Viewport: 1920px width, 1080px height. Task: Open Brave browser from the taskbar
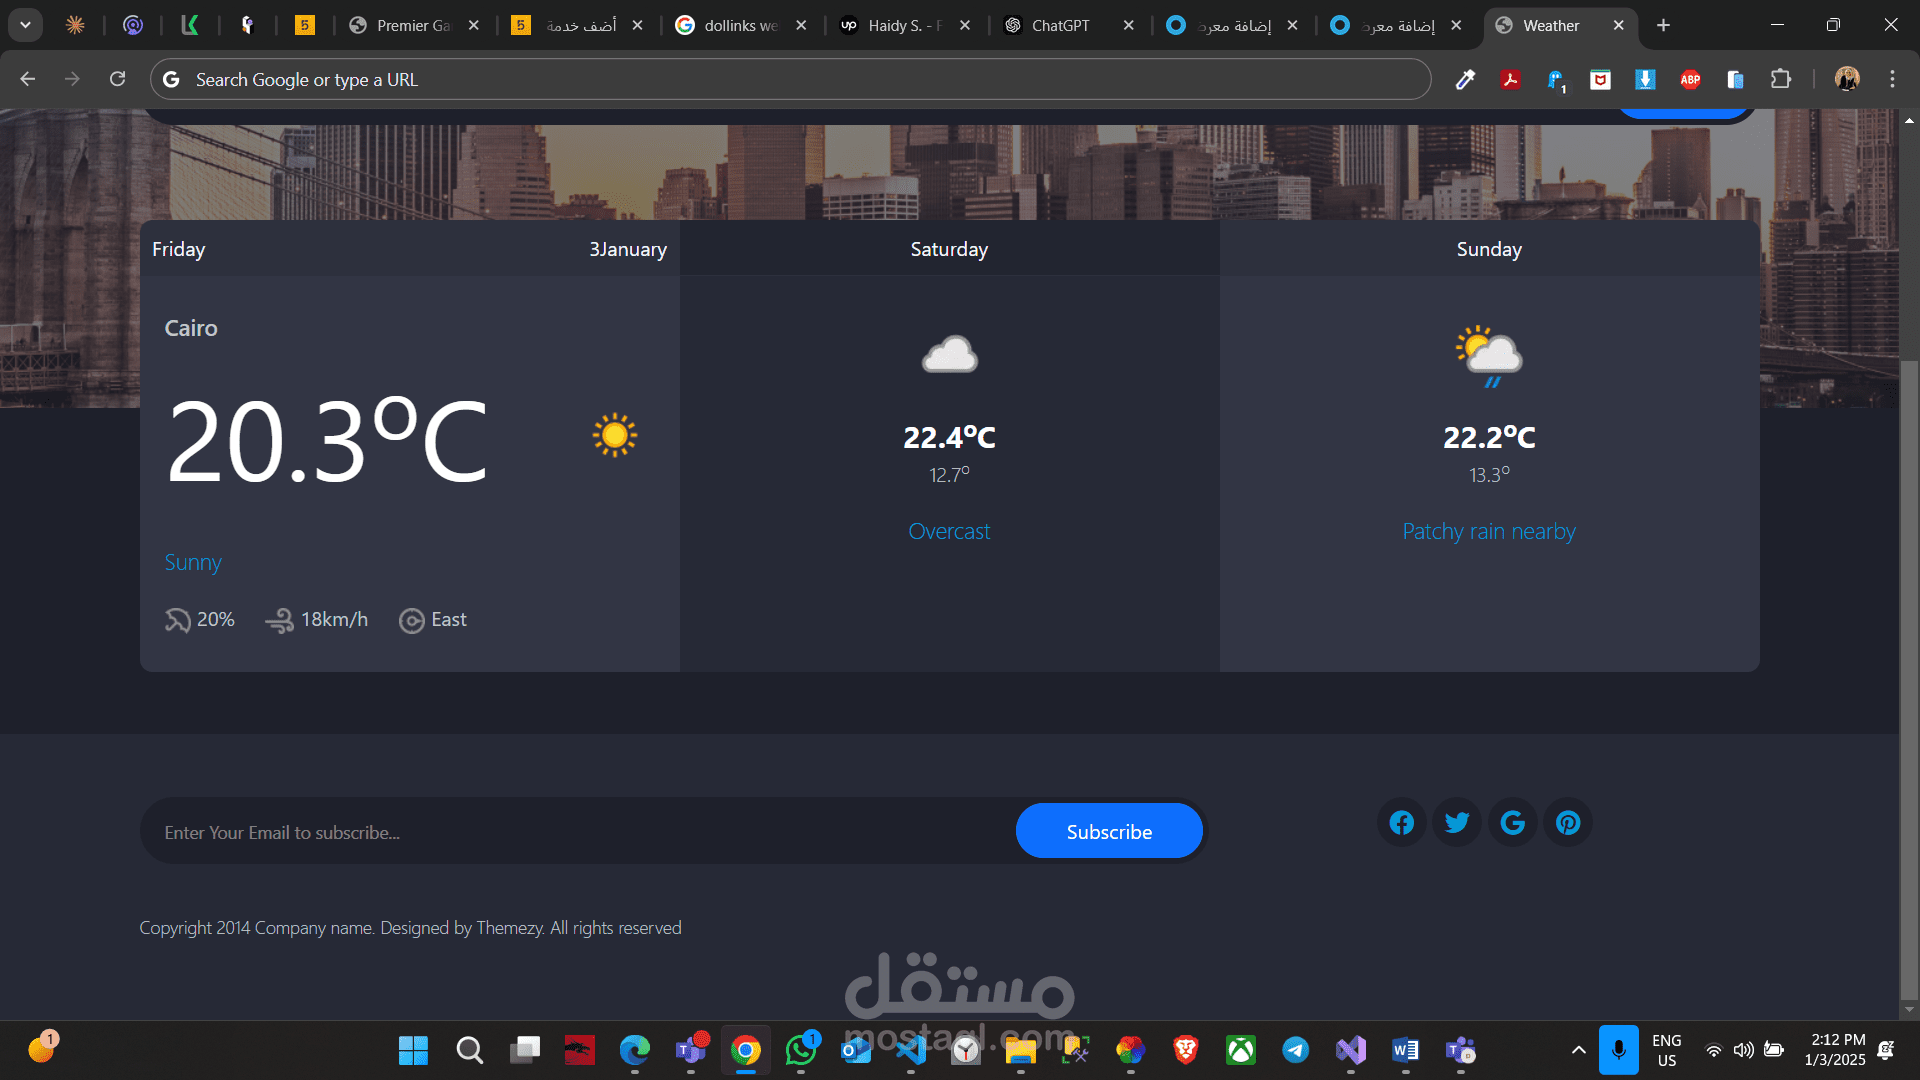[1186, 1050]
